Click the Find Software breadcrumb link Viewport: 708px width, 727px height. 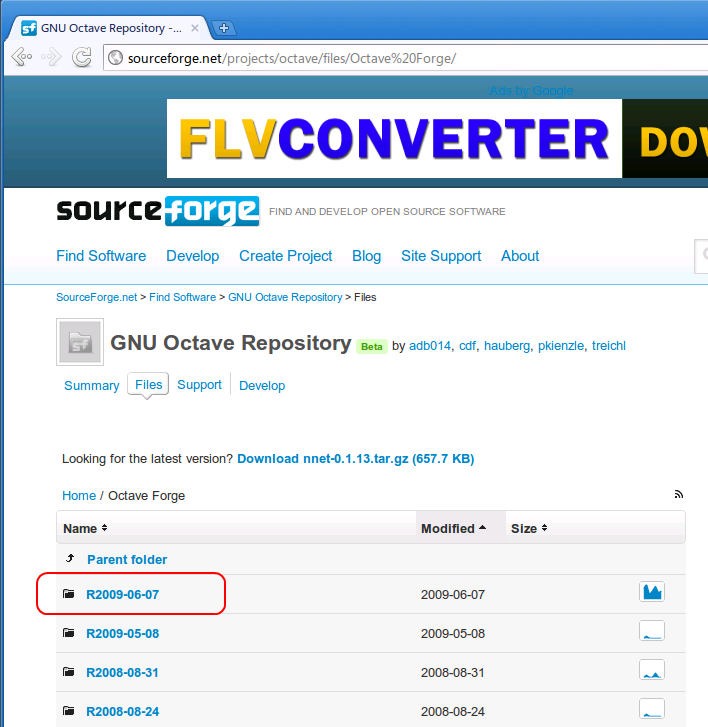click(x=183, y=297)
